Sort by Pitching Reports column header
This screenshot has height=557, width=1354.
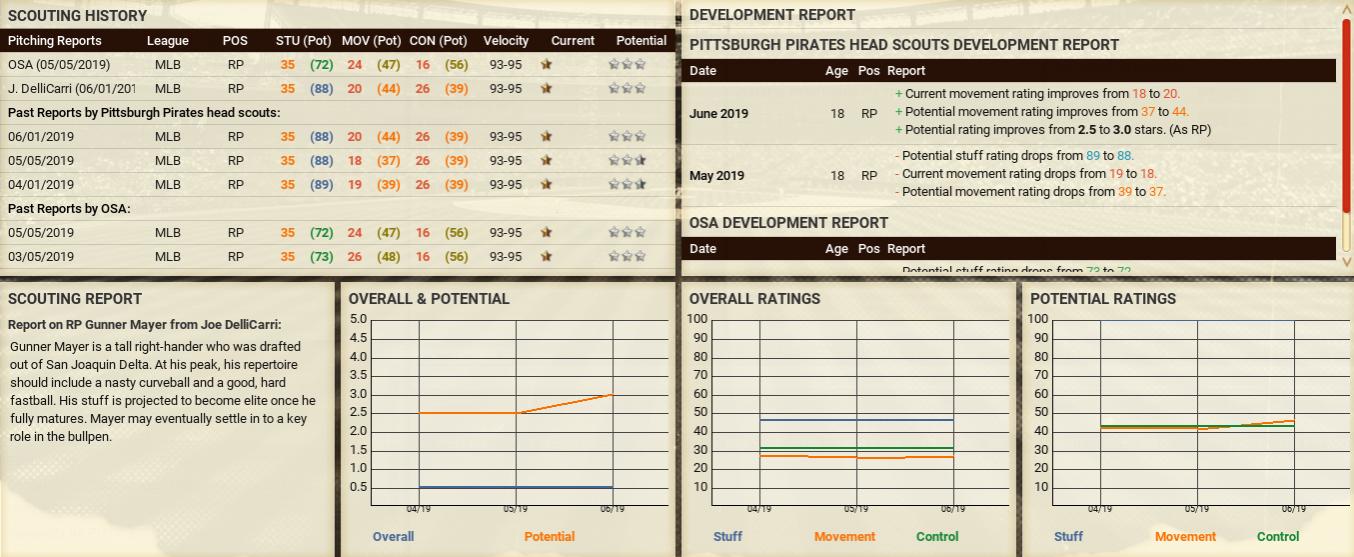(55, 41)
